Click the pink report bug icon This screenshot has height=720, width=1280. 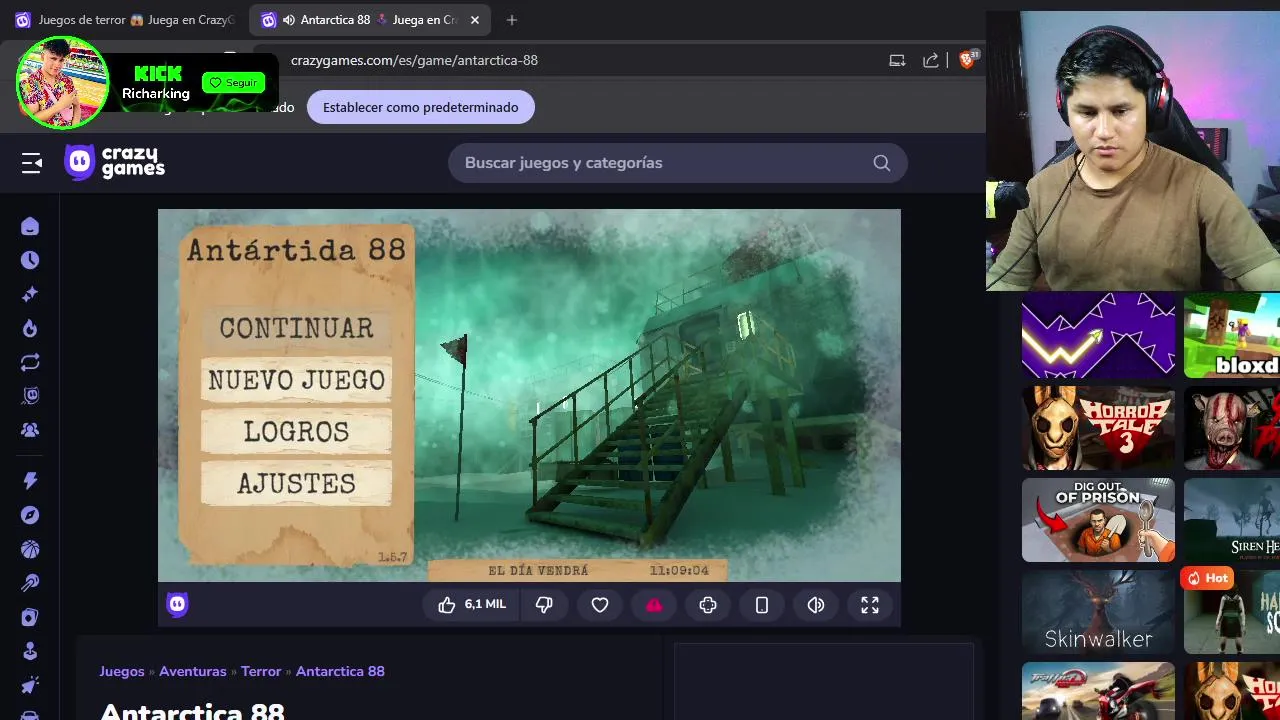(654, 605)
